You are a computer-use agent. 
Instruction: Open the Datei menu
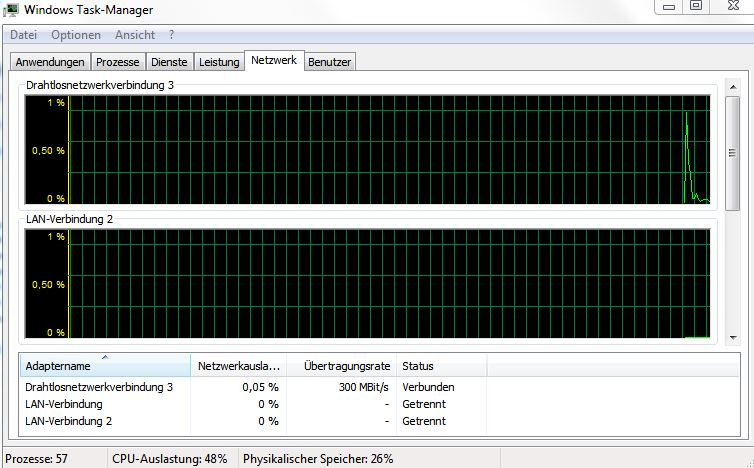(23, 35)
